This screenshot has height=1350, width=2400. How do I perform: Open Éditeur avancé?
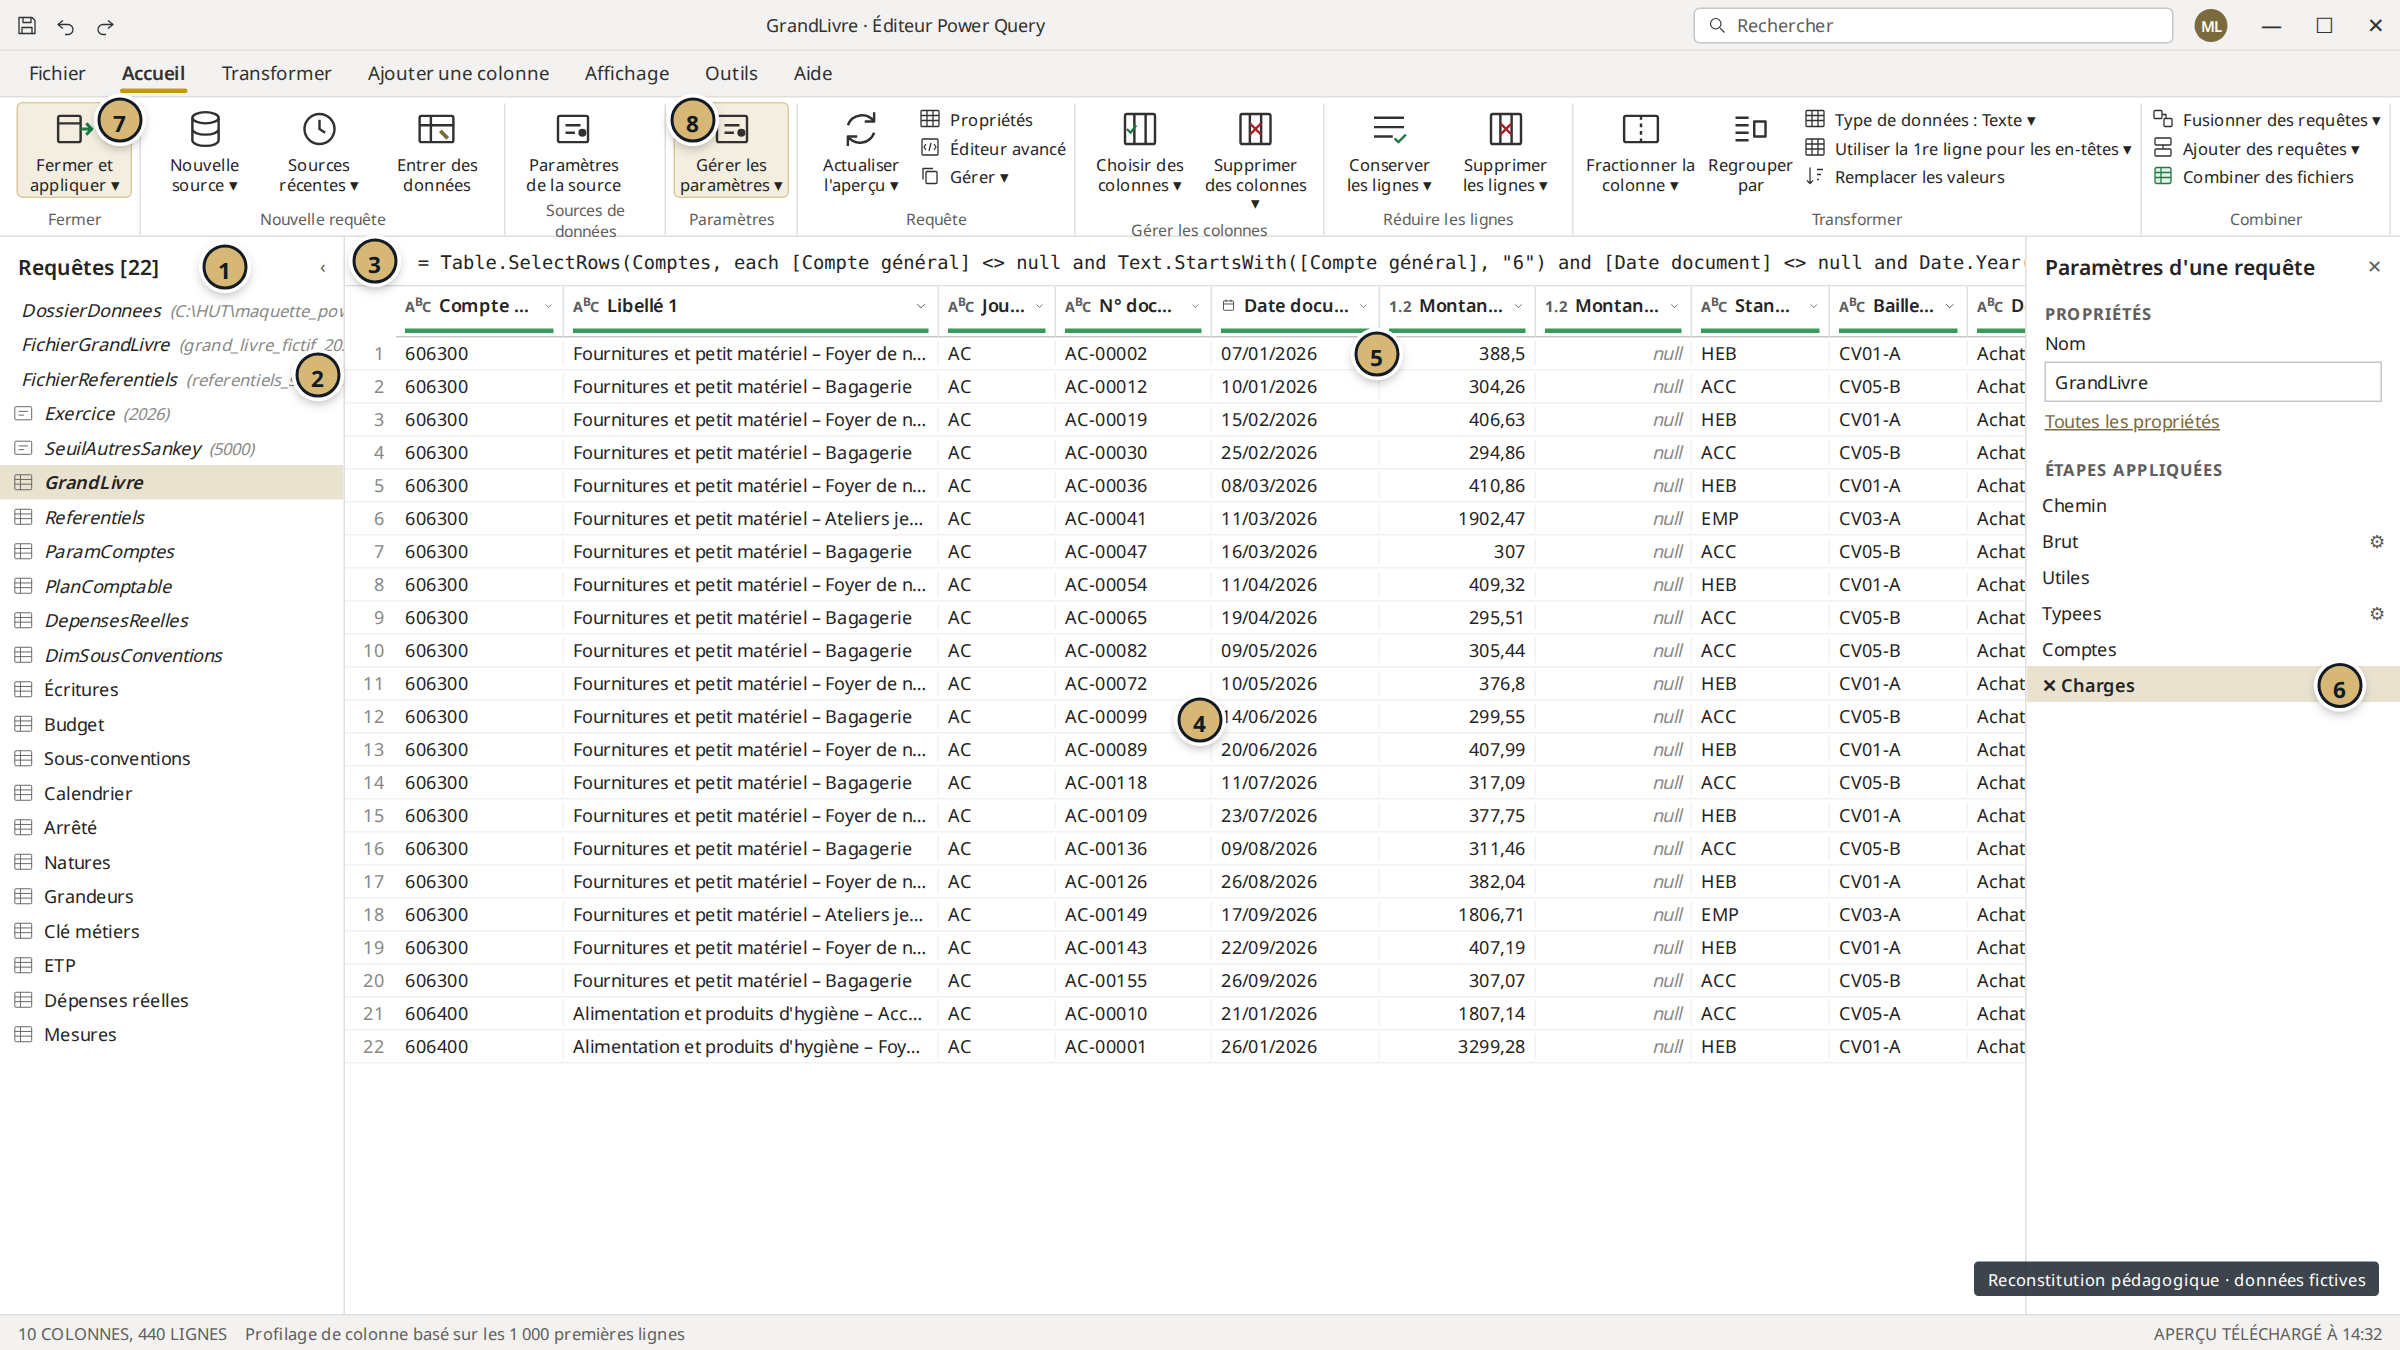tap(994, 149)
